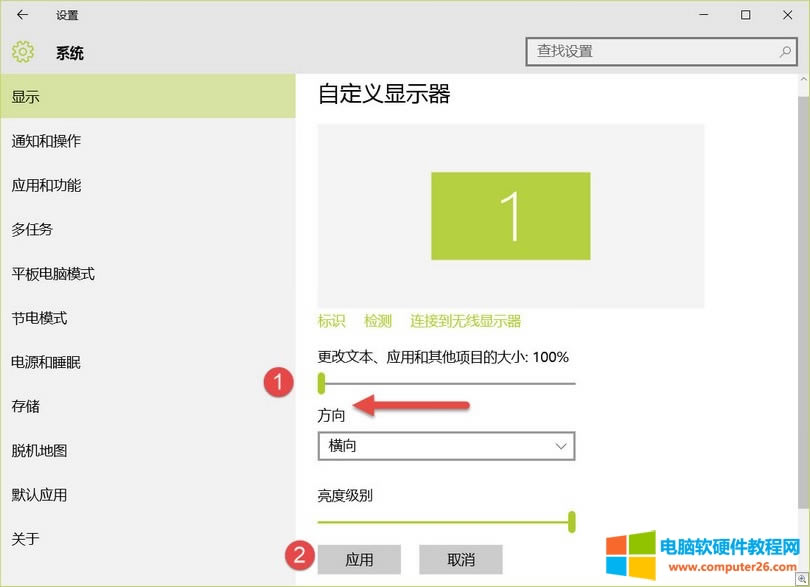Screen dimensions: 810x587
Task: Click the search magnifier icon
Action: coord(785,52)
